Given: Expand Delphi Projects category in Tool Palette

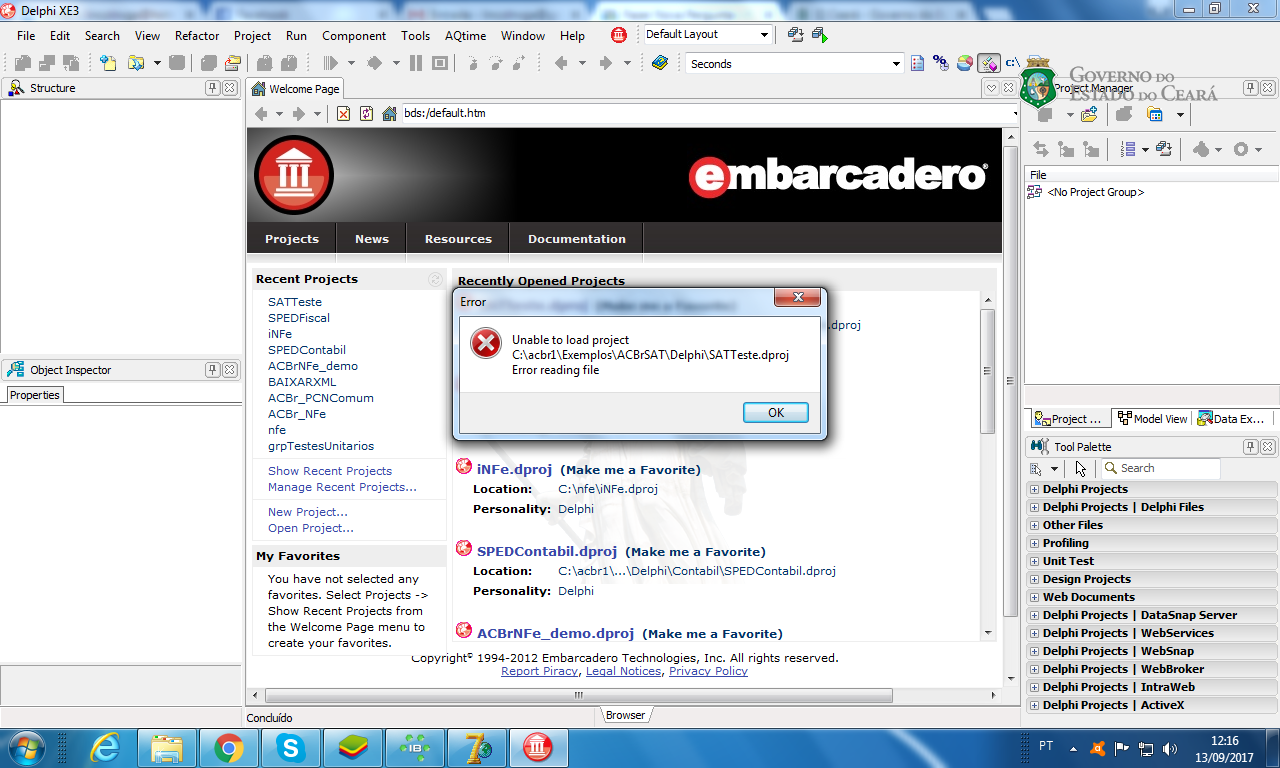Looking at the screenshot, I should 1034,489.
